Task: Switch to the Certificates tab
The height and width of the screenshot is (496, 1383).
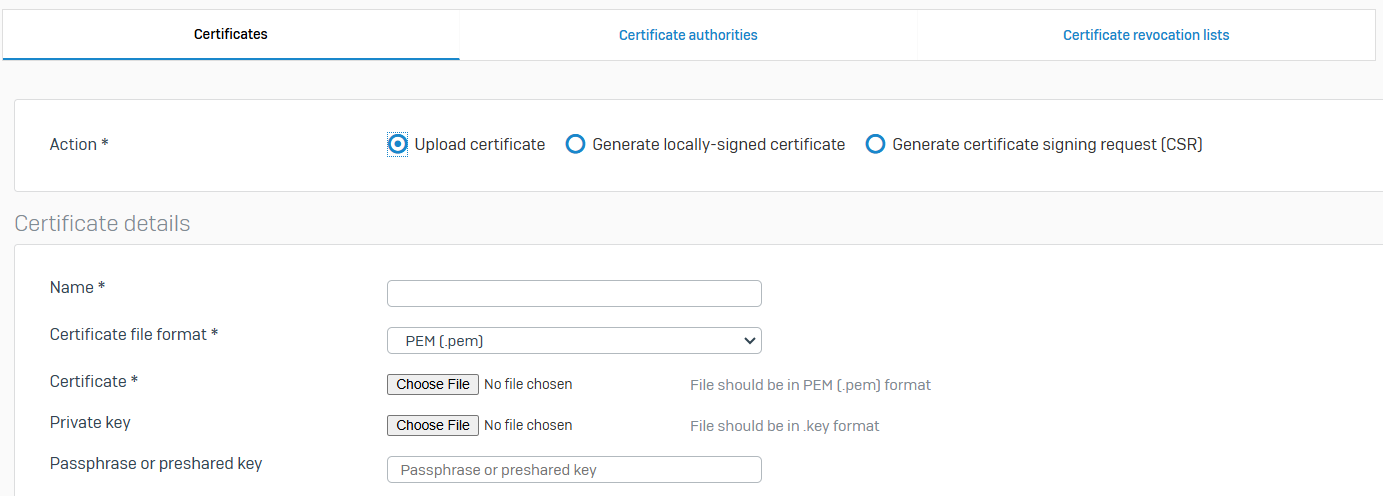Action: (x=230, y=35)
